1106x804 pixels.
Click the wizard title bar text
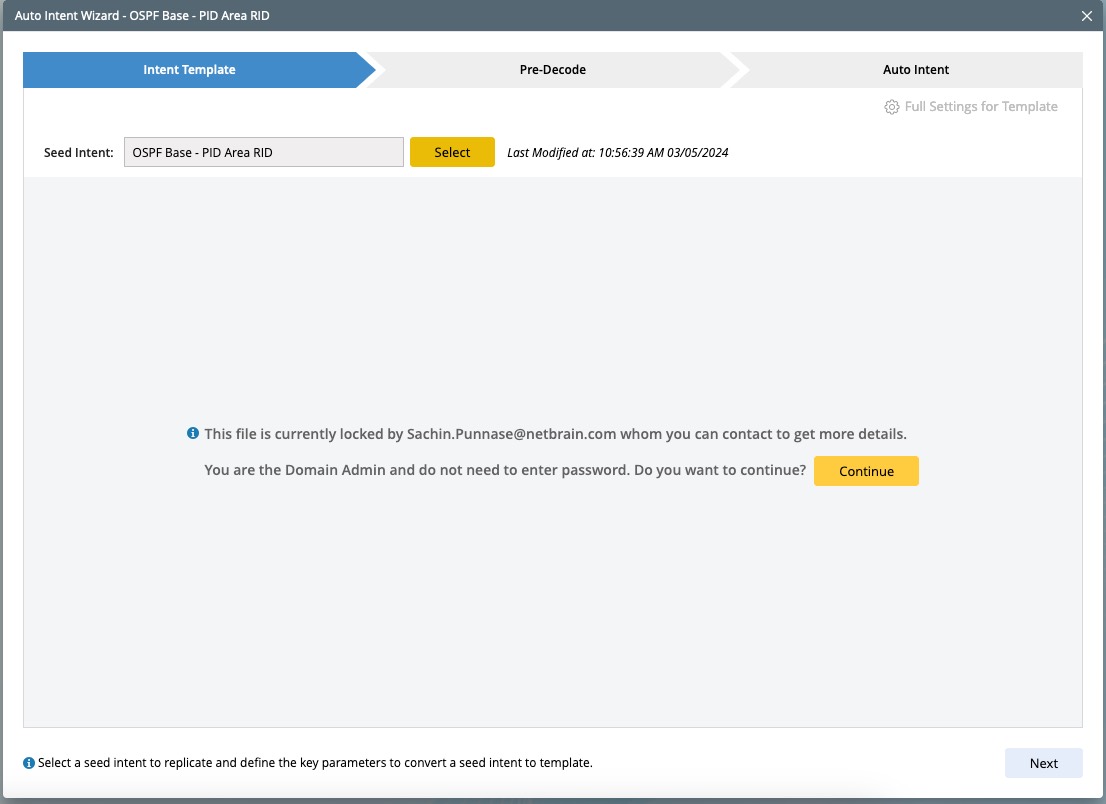coord(142,16)
